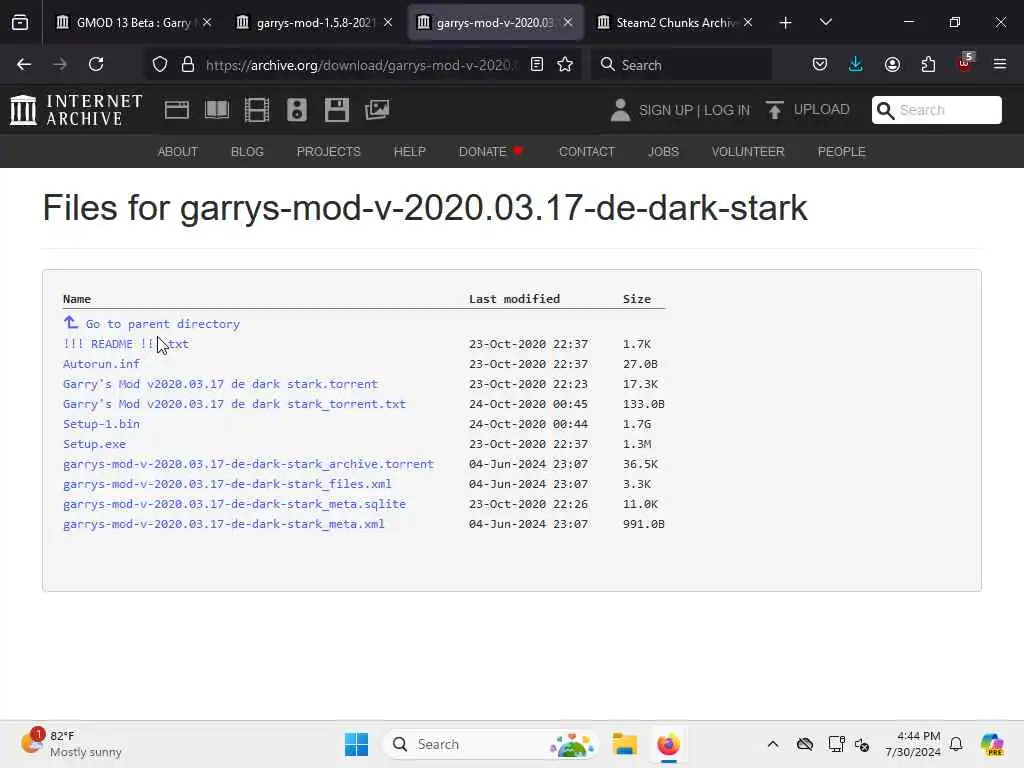The width and height of the screenshot is (1024, 768).
Task: Open the Images icon in the Archive nav
Action: tap(377, 110)
